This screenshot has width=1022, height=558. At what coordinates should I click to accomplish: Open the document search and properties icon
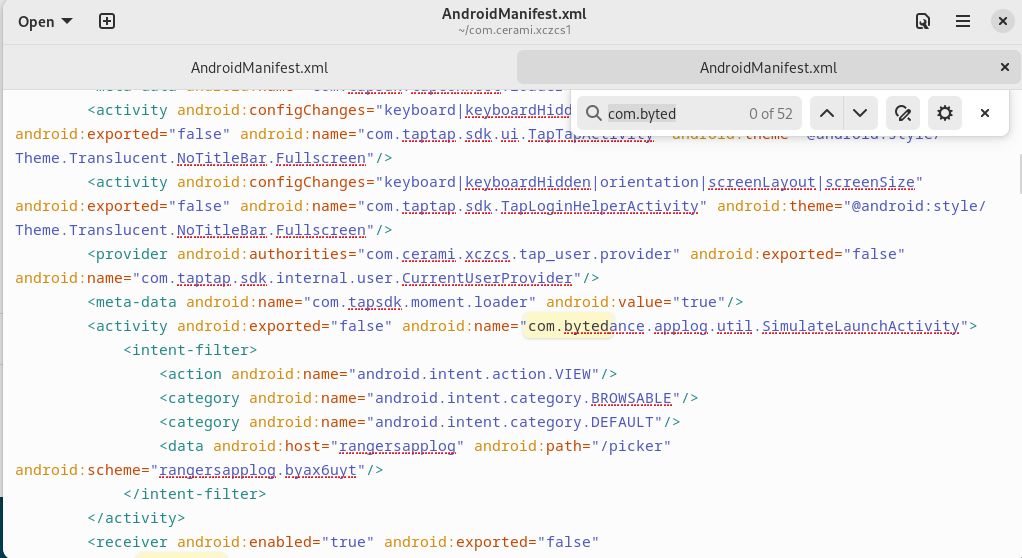[x=923, y=22]
